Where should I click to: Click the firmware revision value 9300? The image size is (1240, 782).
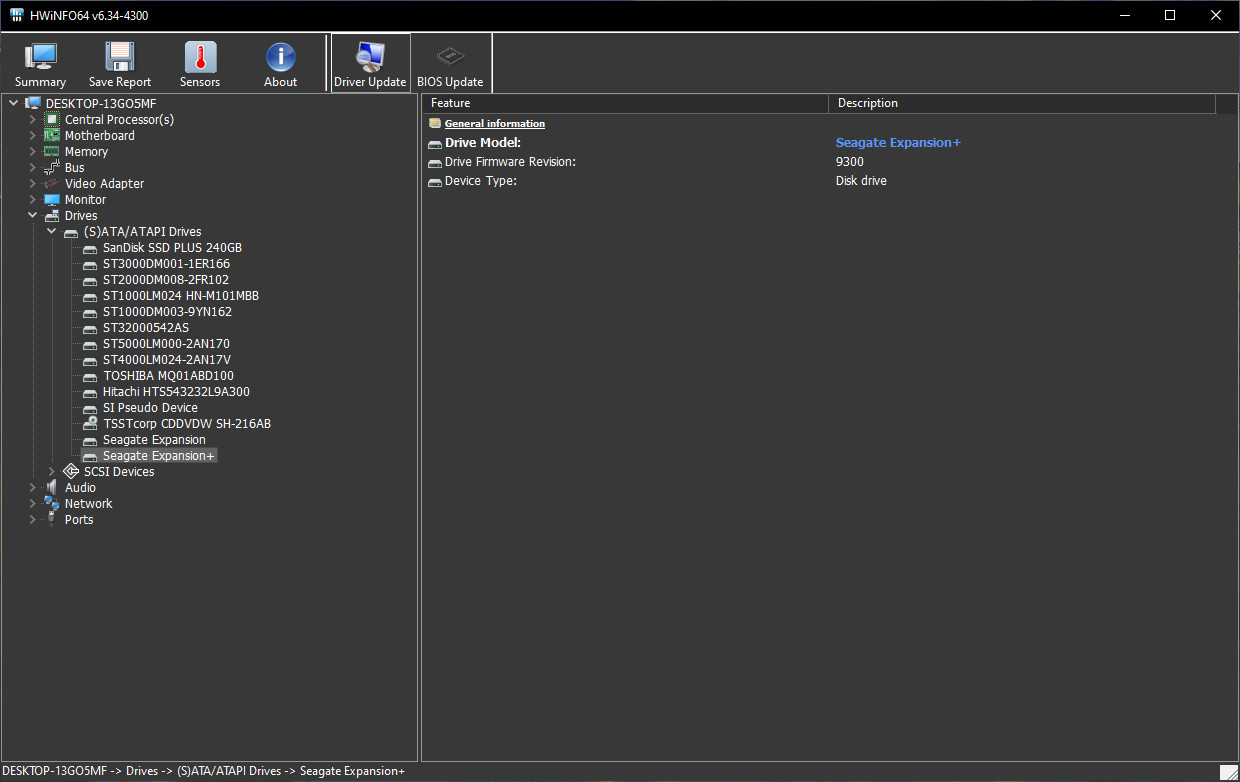(x=850, y=162)
